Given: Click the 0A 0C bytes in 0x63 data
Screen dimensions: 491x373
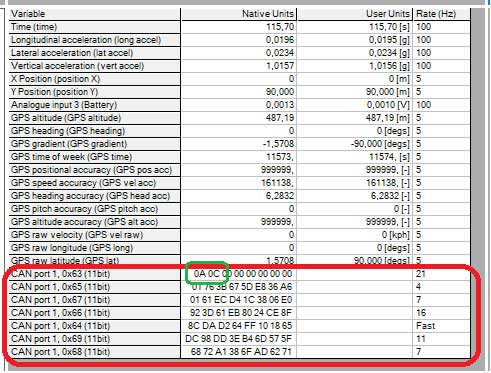Looking at the screenshot, I should coord(207,274).
